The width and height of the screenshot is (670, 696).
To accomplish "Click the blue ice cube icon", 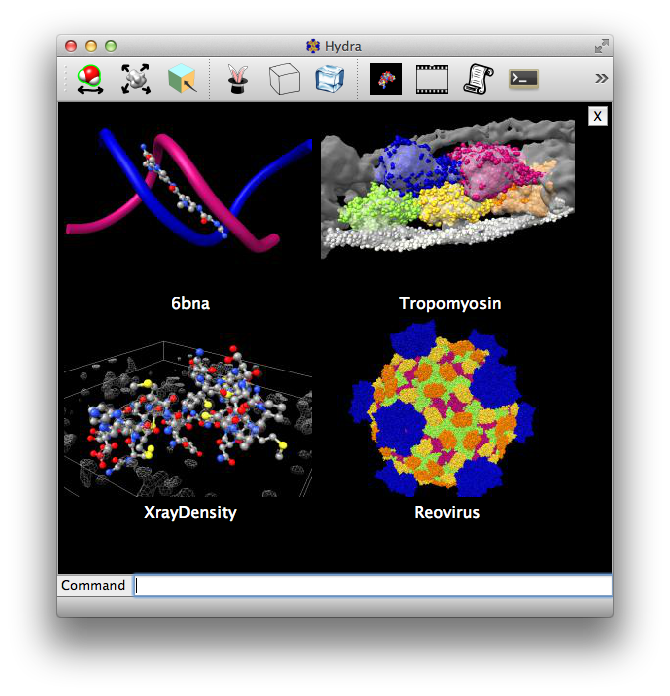I will [x=329, y=79].
